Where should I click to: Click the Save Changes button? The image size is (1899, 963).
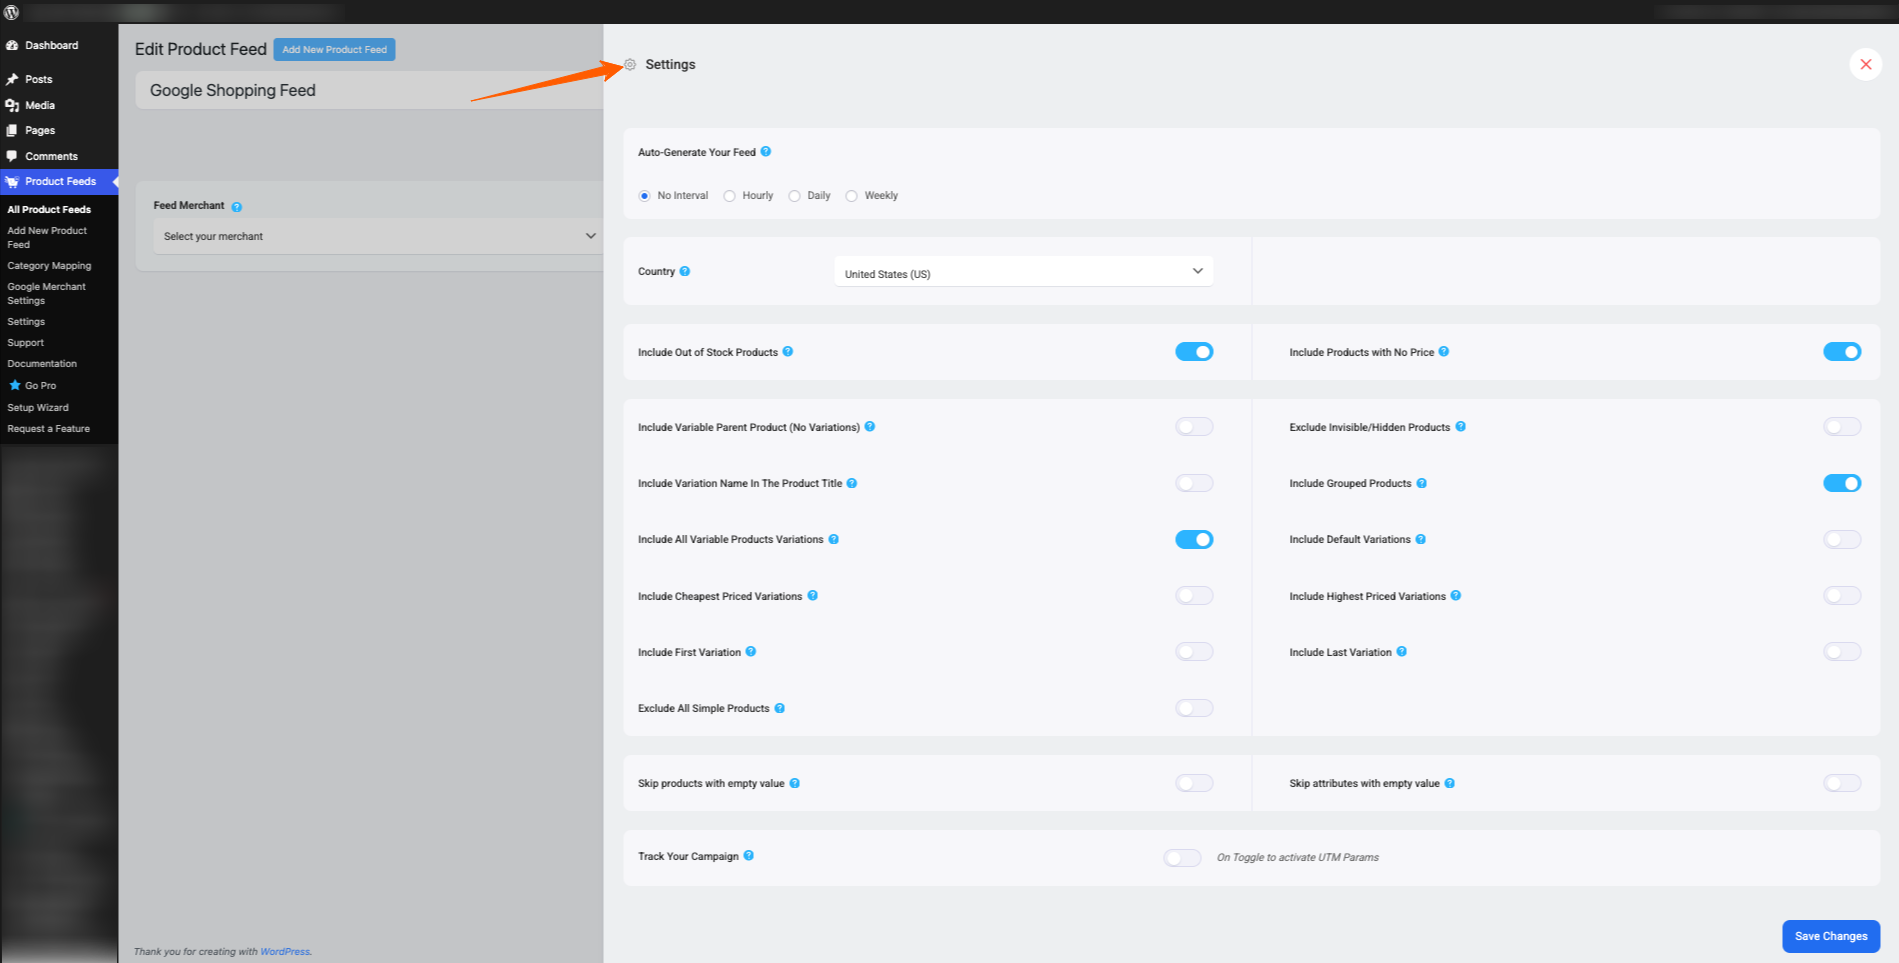click(1830, 936)
